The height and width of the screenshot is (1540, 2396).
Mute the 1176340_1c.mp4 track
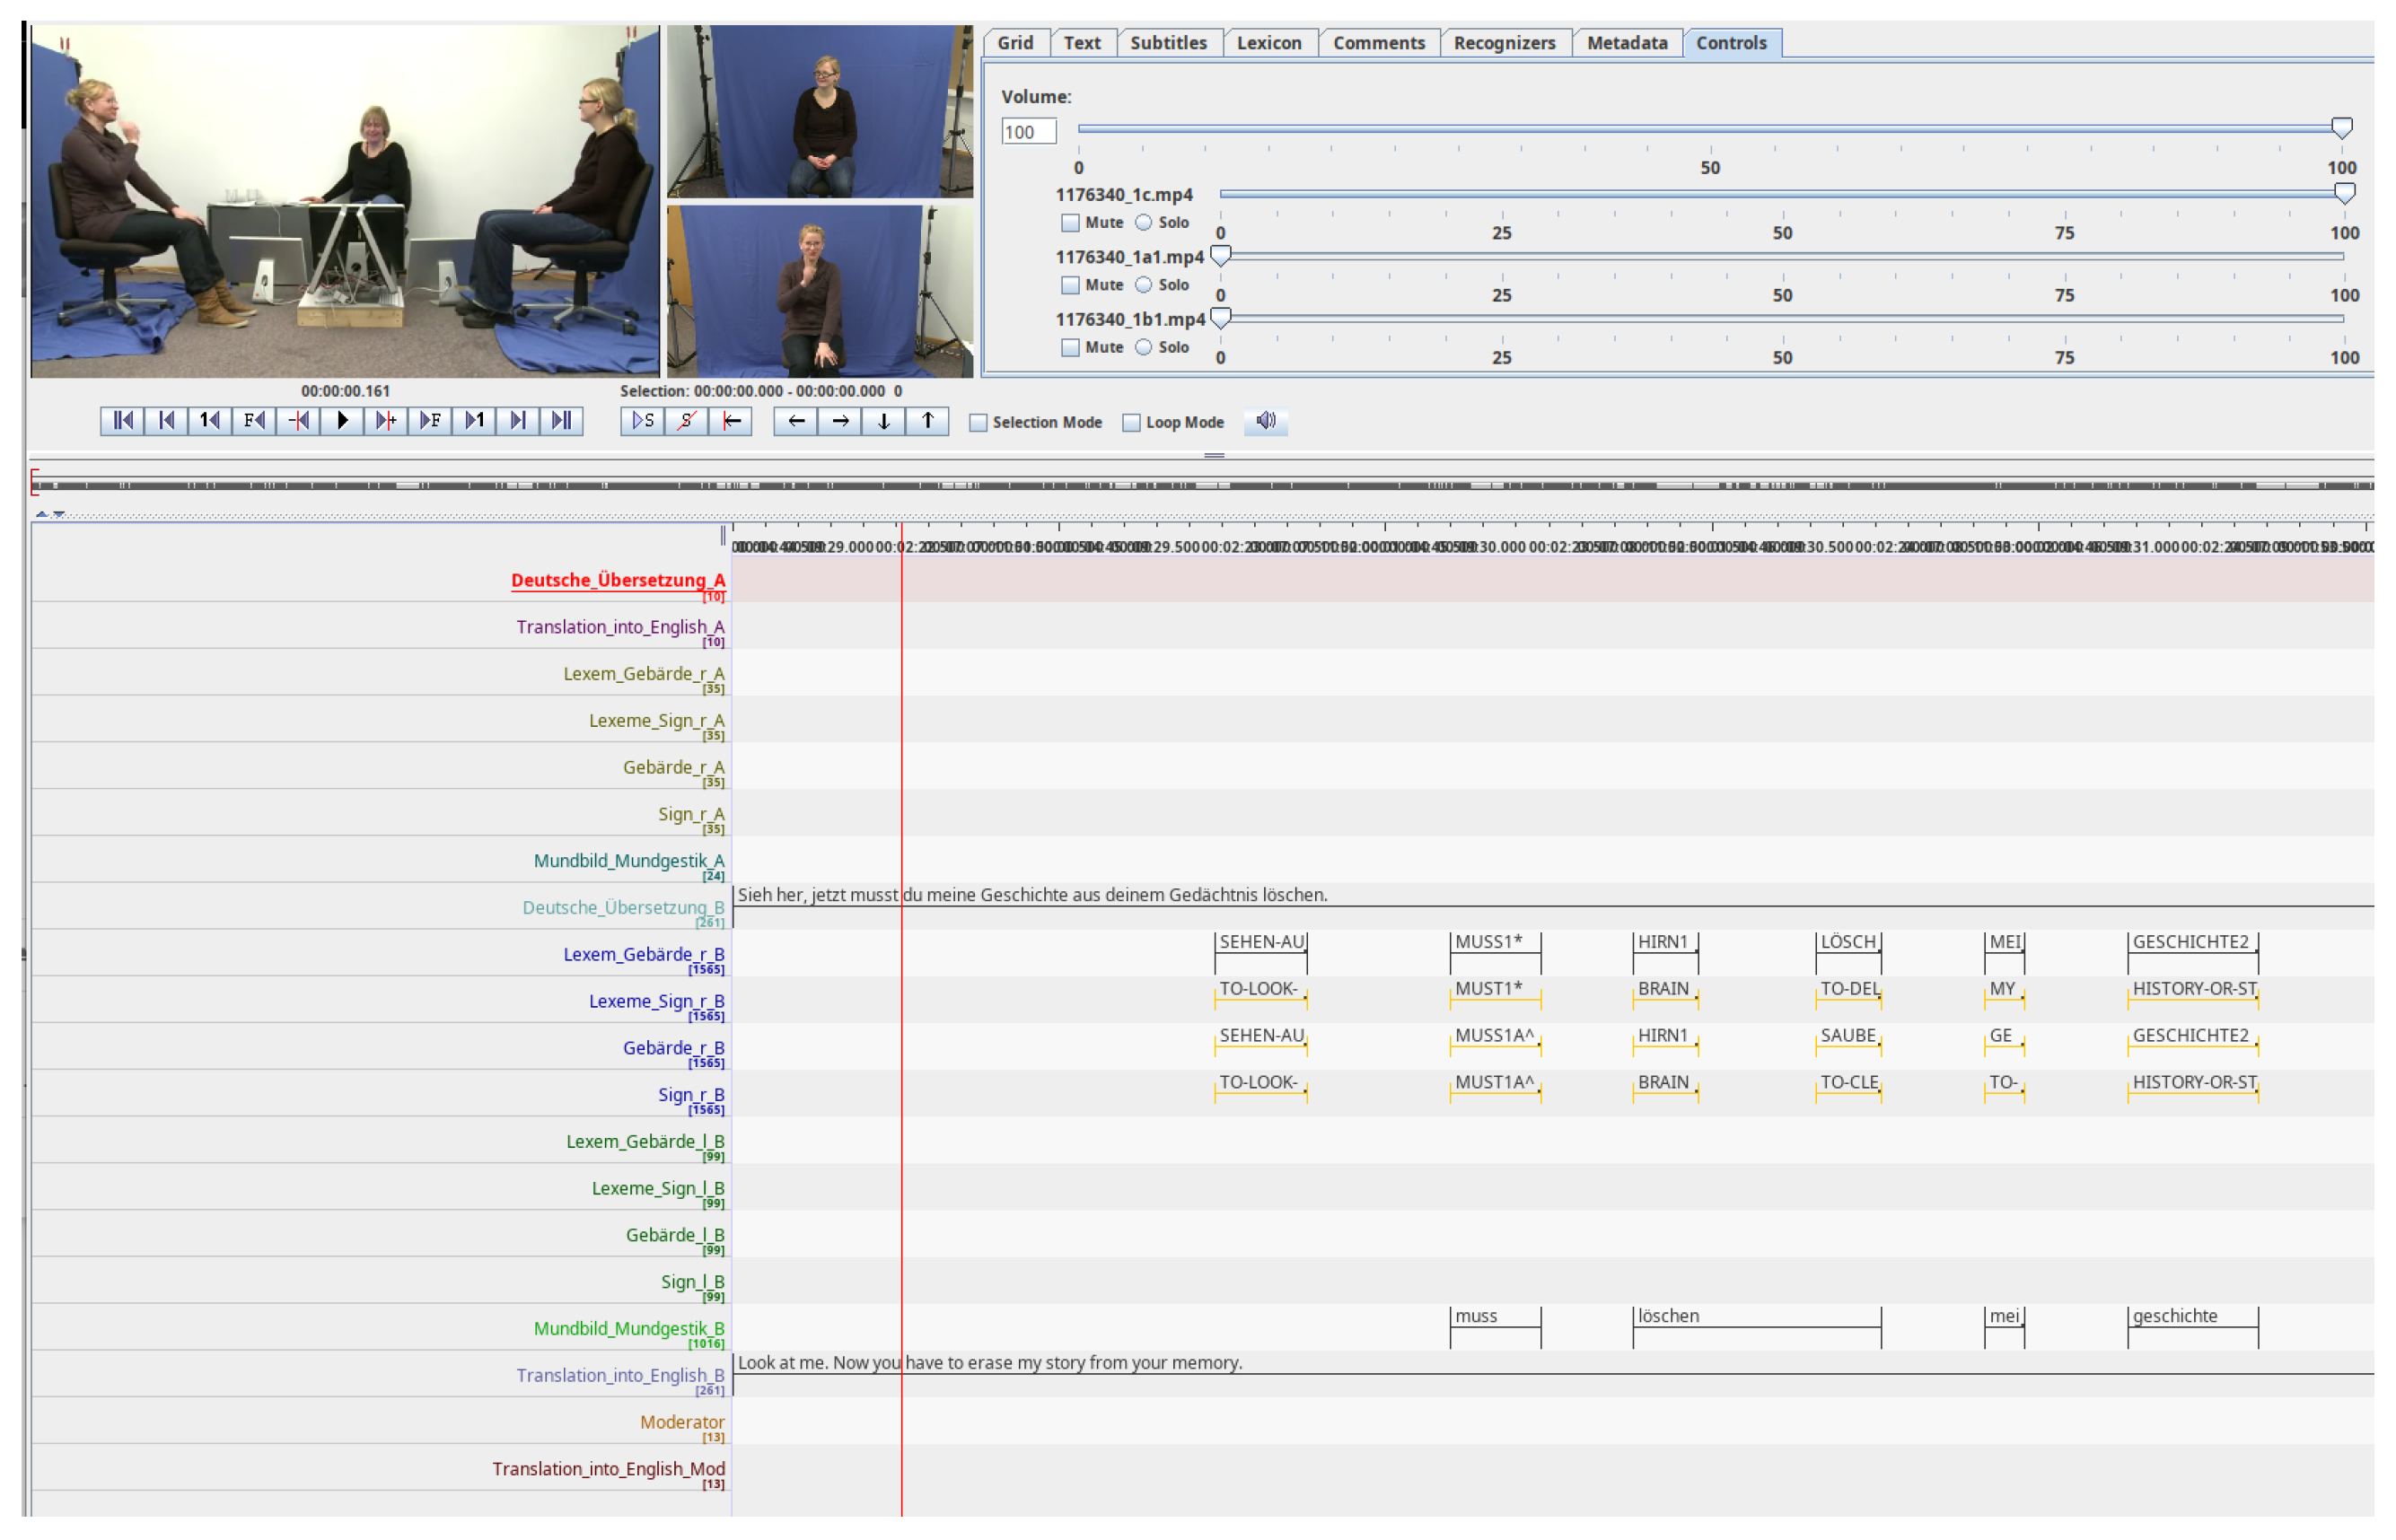point(1071,223)
